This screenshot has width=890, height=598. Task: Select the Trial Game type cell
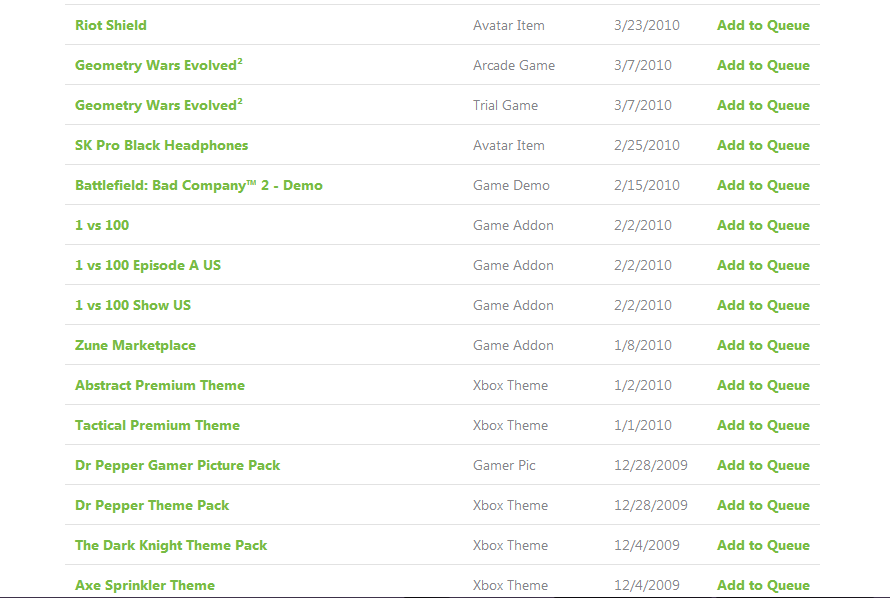[x=505, y=106]
